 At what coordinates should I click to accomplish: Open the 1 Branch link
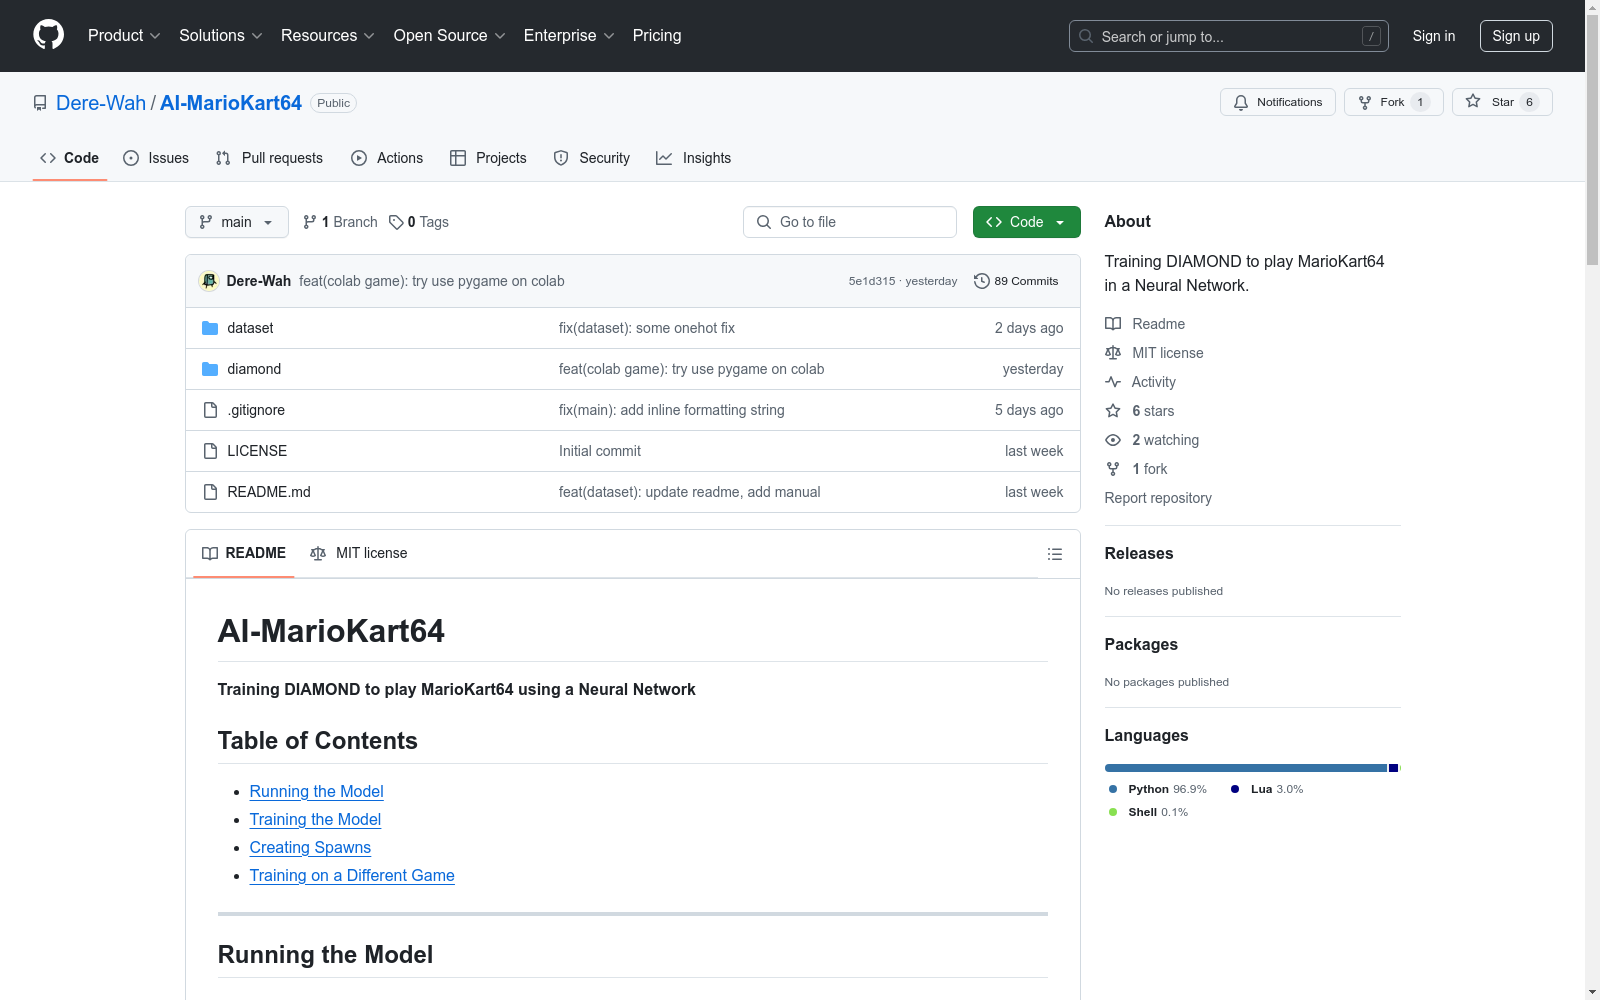340,222
